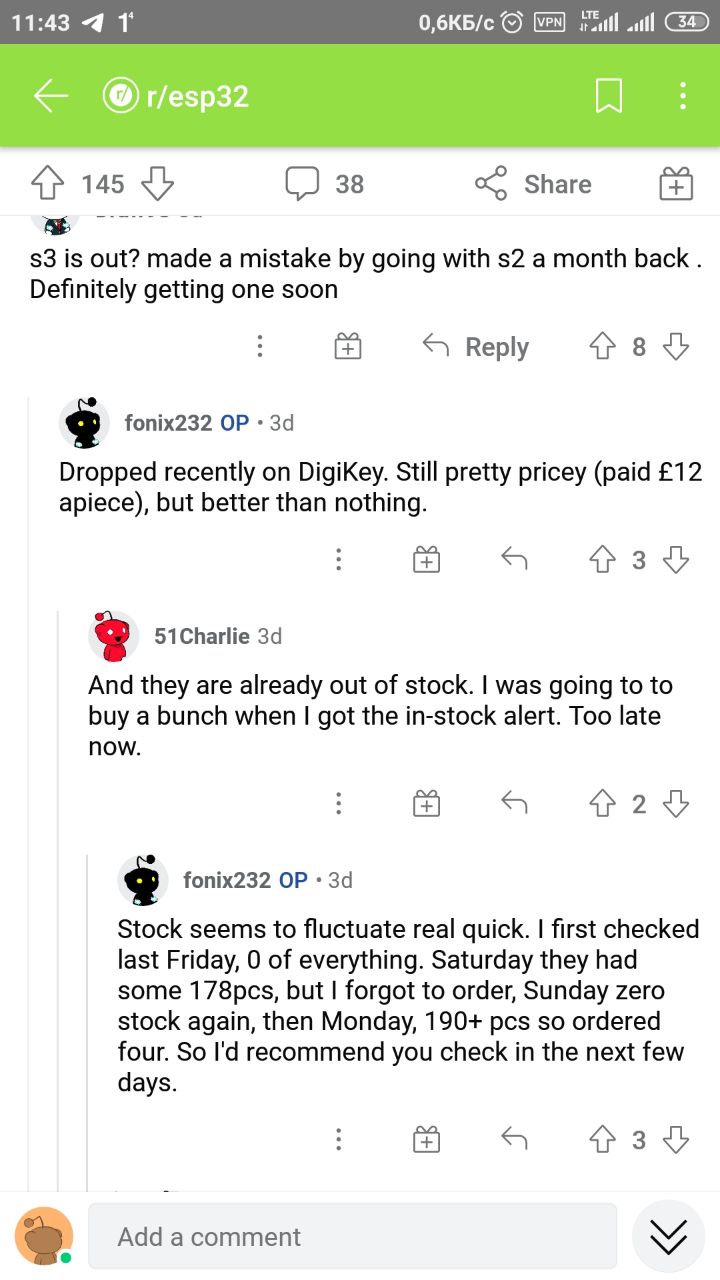
Task: Open the 38 comments icon
Action: tap(302, 184)
